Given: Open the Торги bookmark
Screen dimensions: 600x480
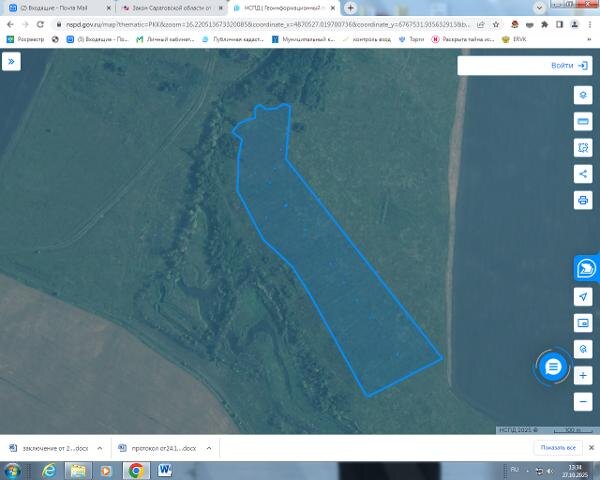Looking at the screenshot, I should tap(411, 39).
